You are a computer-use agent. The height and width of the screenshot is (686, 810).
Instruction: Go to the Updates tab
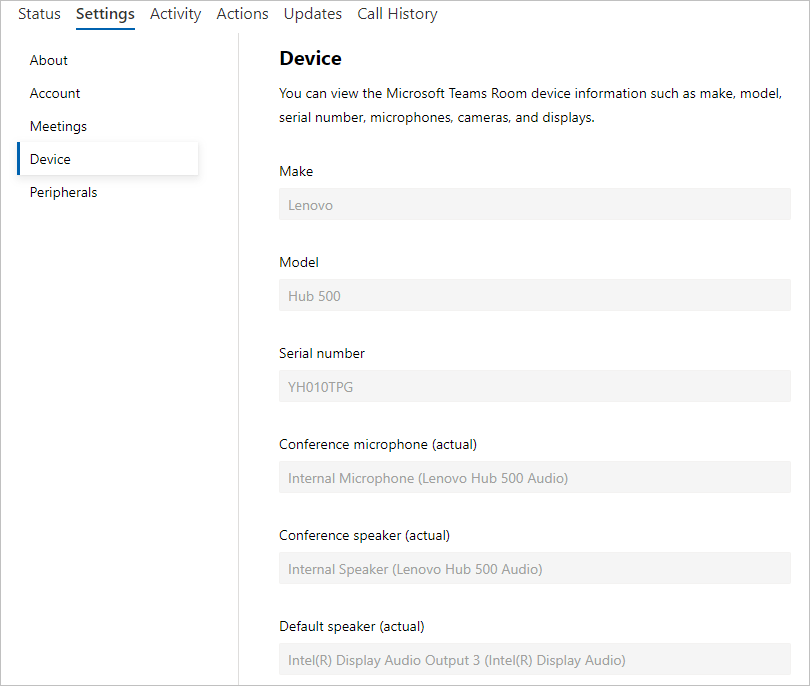[x=313, y=14]
